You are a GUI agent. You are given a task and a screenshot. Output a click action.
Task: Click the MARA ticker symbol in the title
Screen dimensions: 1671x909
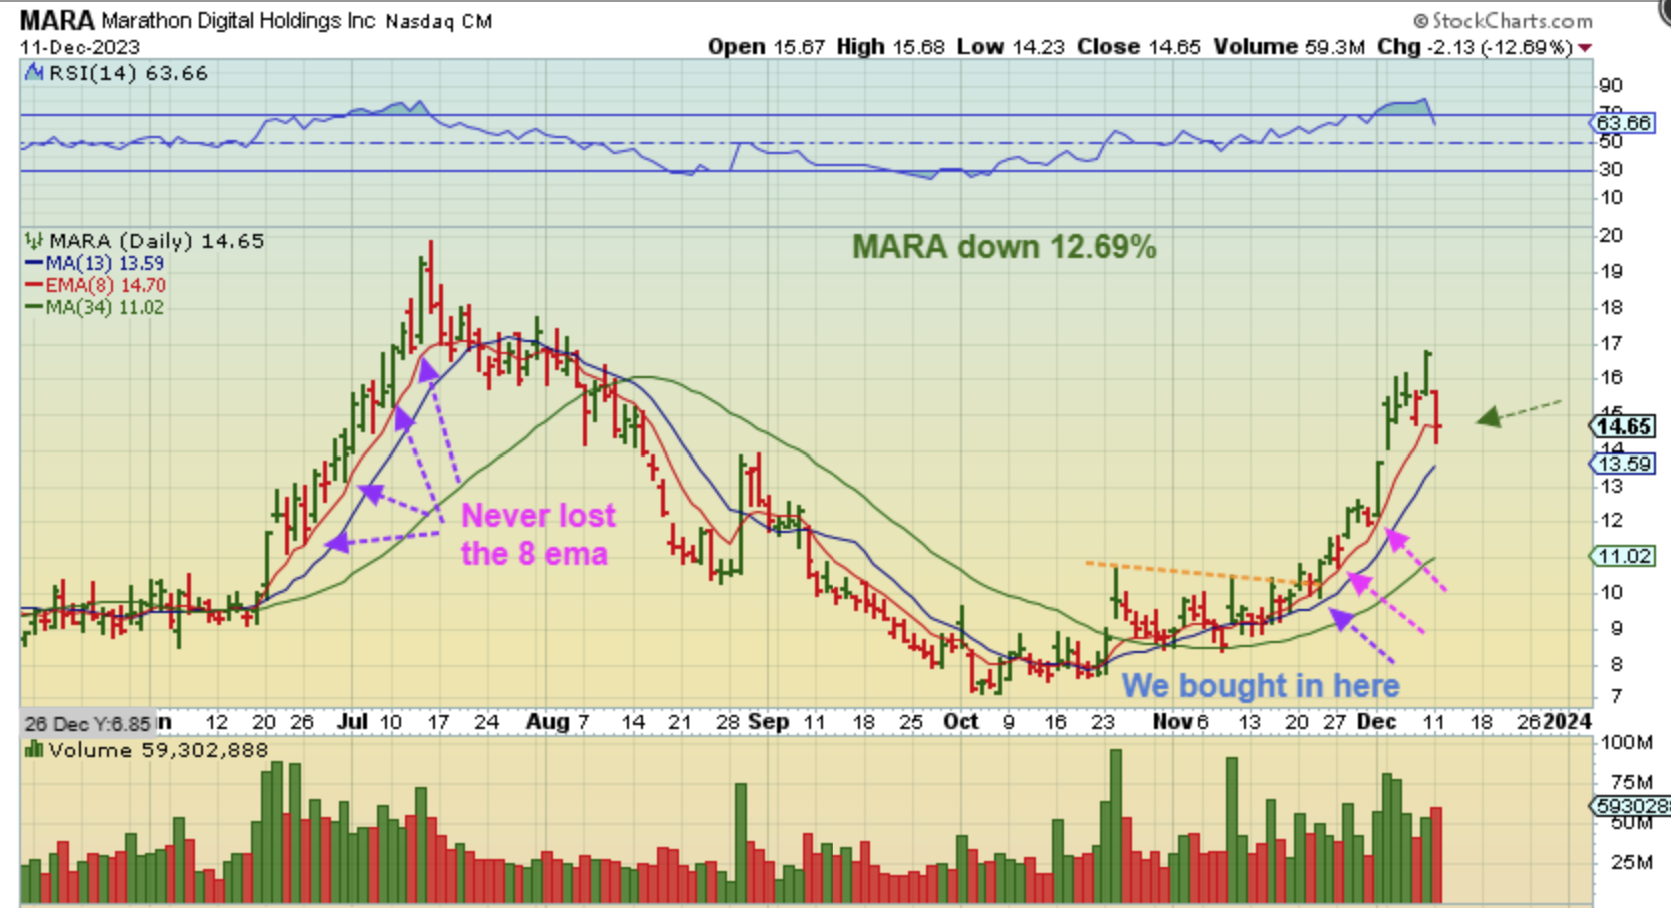[57, 20]
